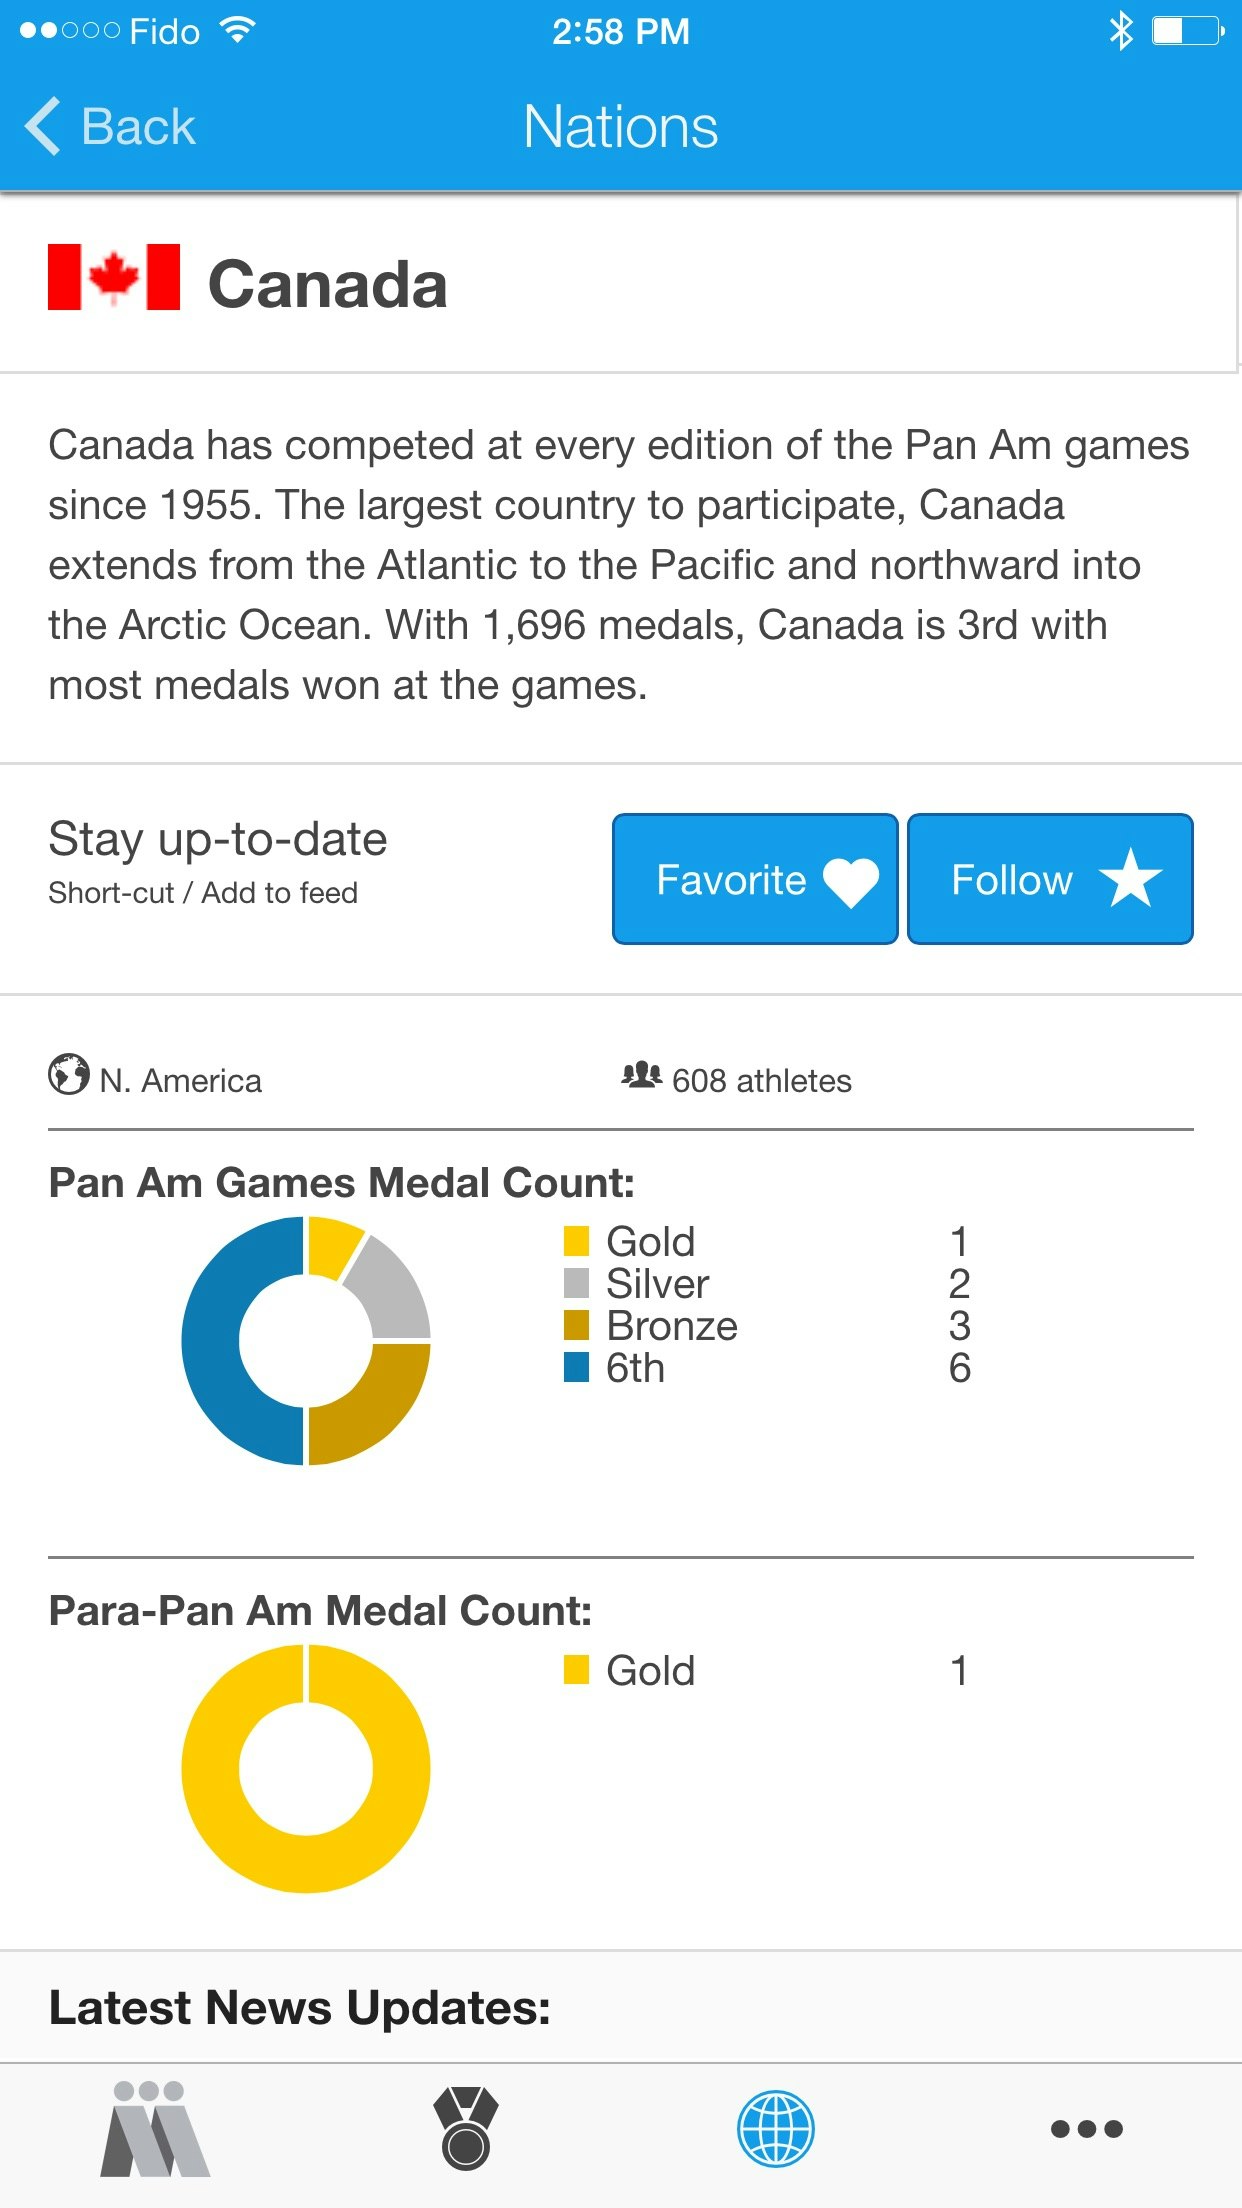
Task: Tap the Gold swatch in Pan Am legend
Action: pyautogui.click(x=577, y=1241)
